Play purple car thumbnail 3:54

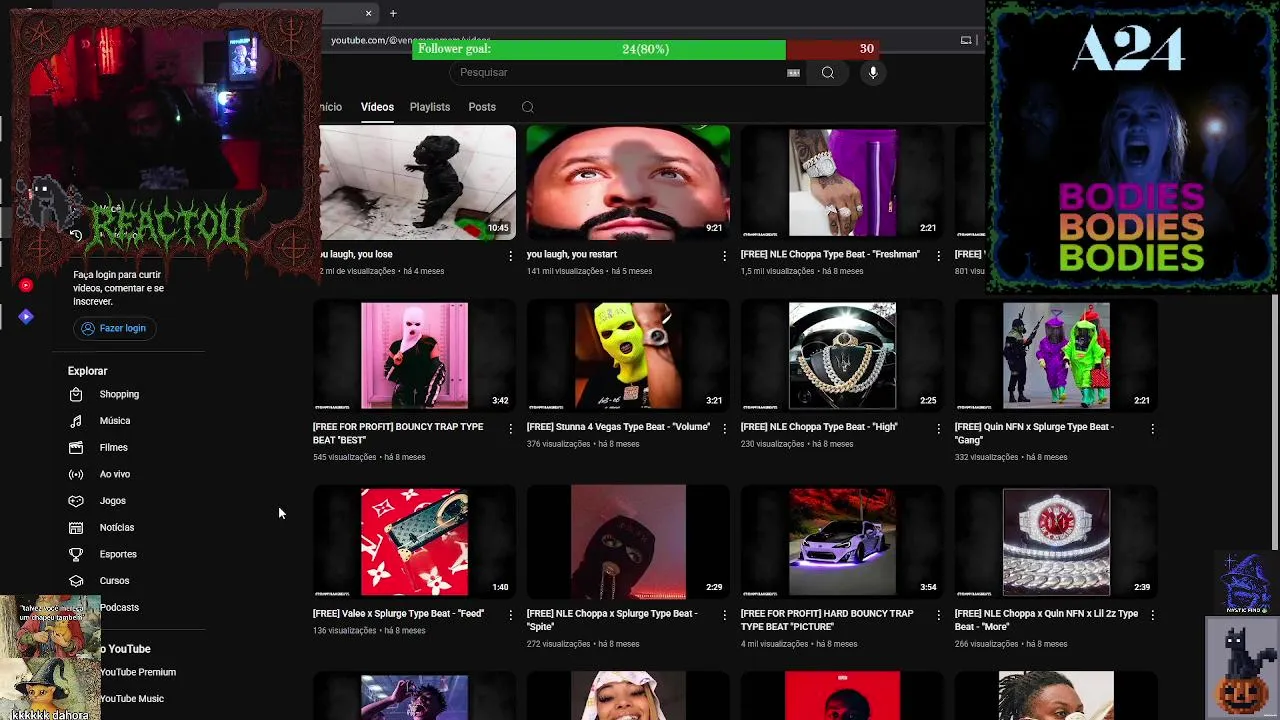(x=842, y=541)
